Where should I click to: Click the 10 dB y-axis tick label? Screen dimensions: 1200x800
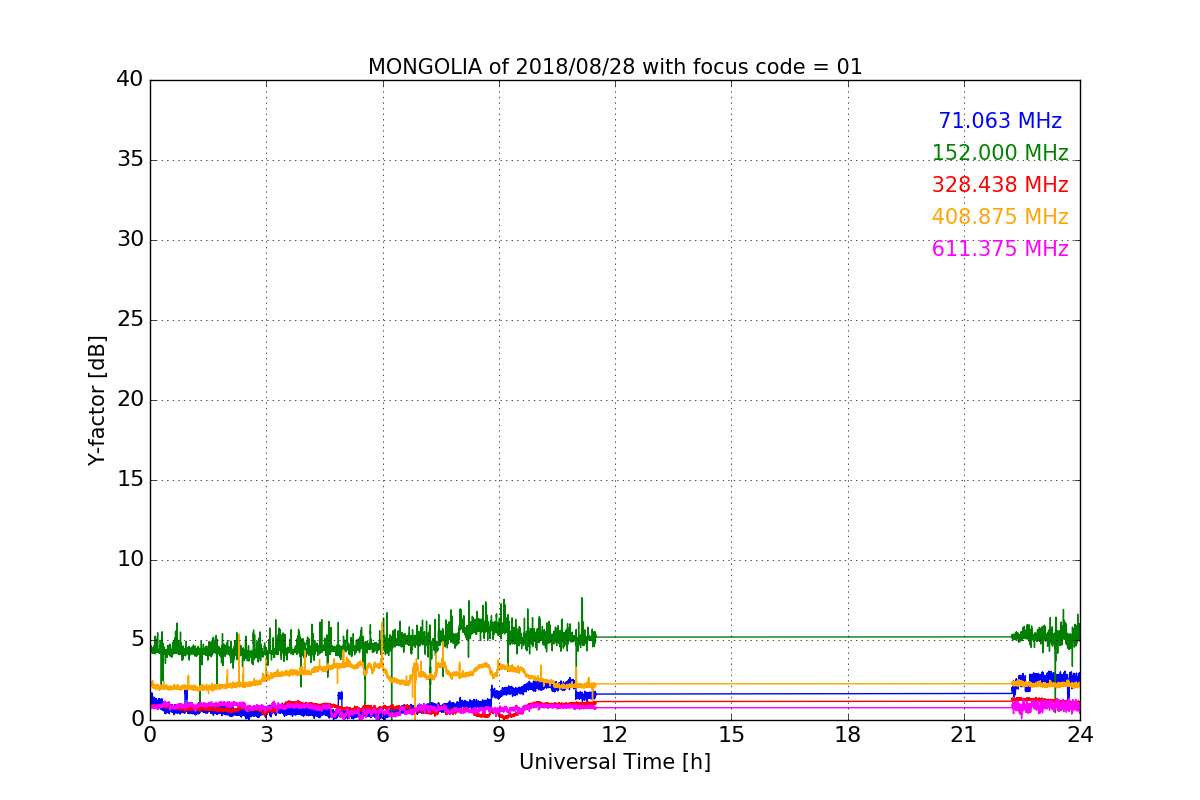click(x=129, y=560)
